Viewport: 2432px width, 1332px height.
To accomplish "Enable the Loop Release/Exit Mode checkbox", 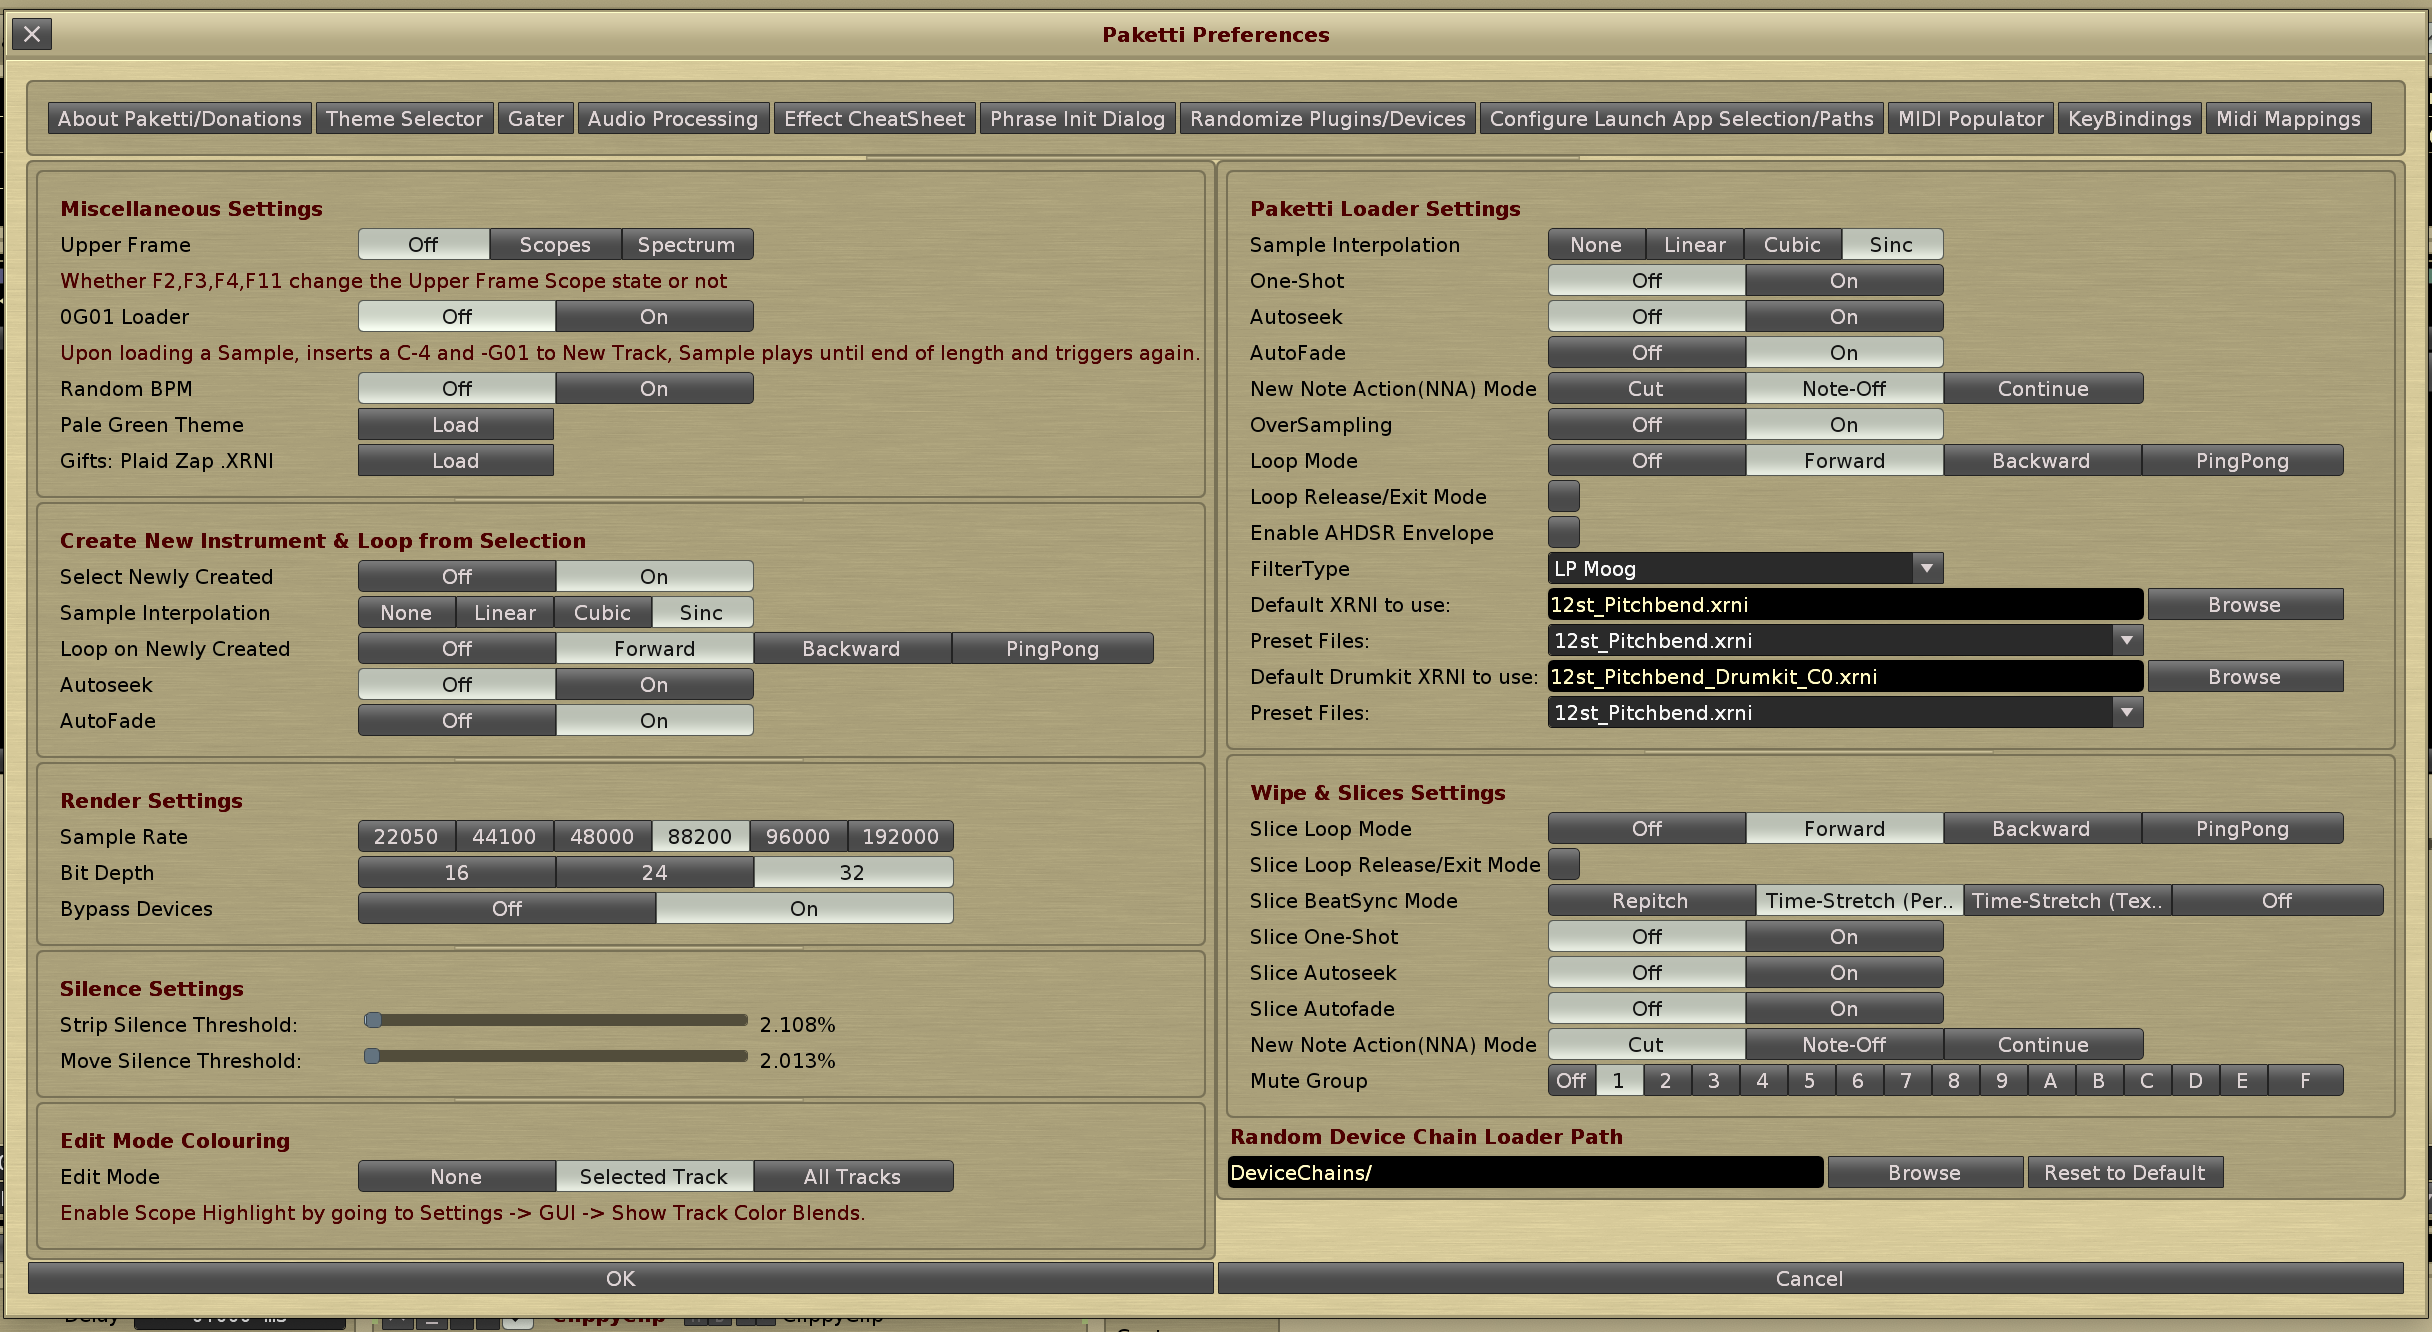I will click(x=1563, y=496).
